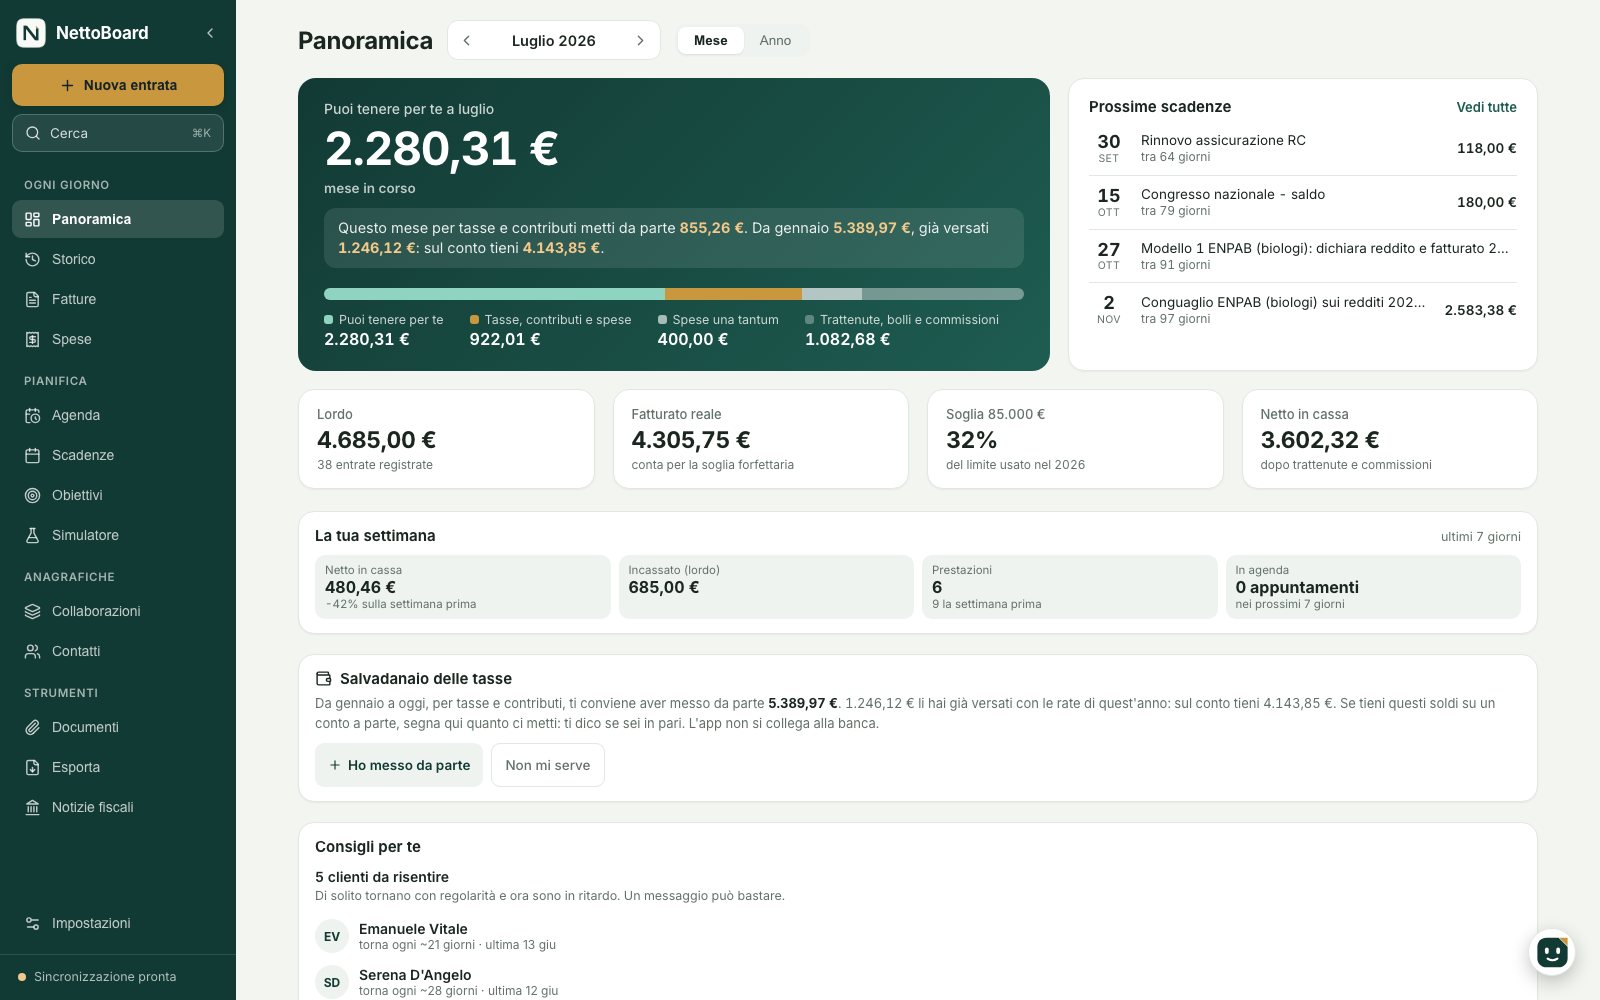Open the Documenti paperclip icon

(x=32, y=727)
